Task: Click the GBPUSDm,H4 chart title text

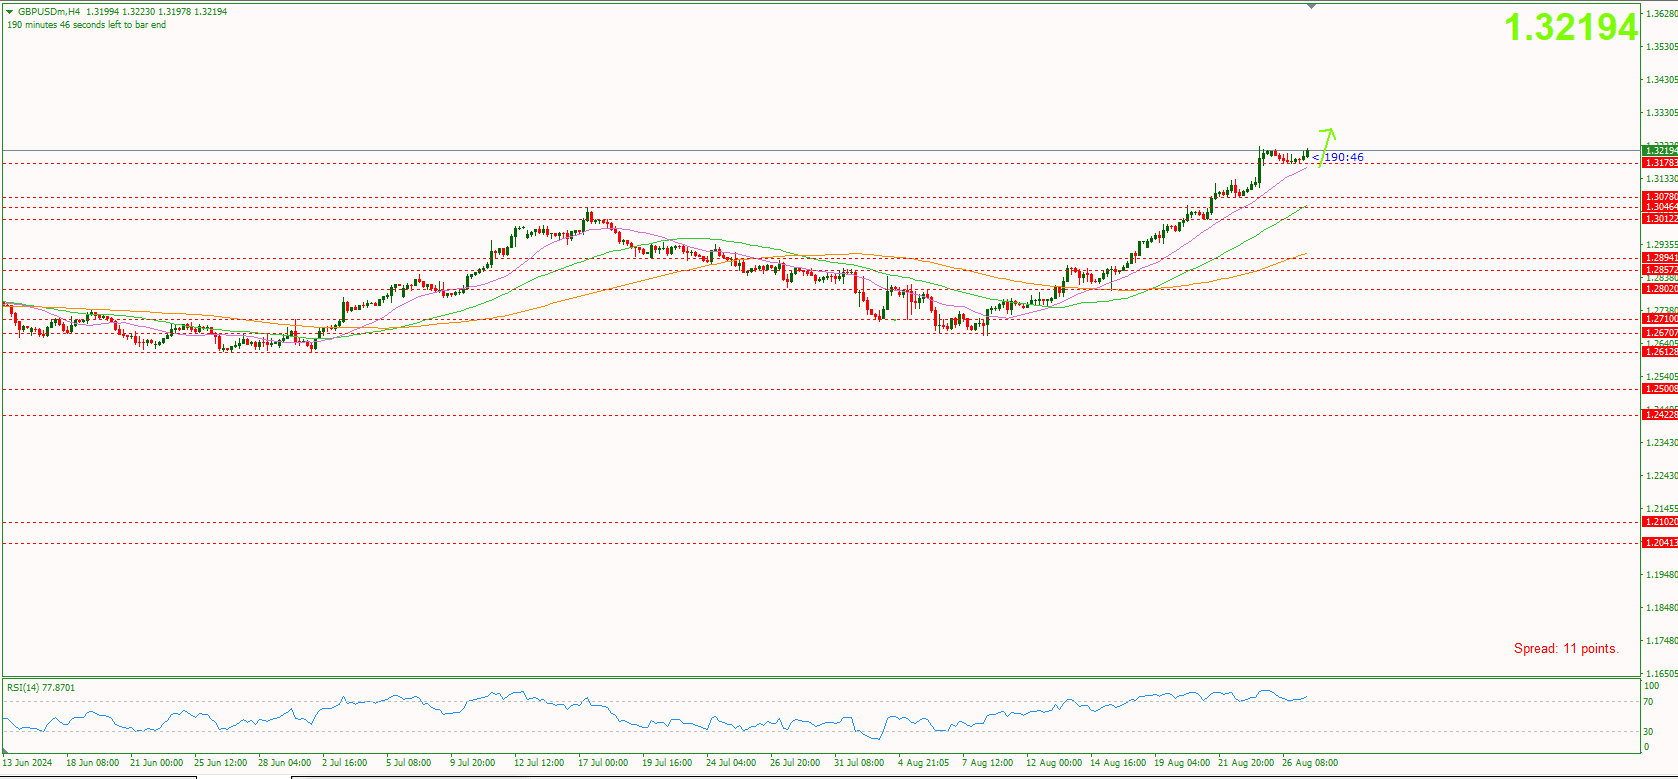Action: (x=49, y=12)
